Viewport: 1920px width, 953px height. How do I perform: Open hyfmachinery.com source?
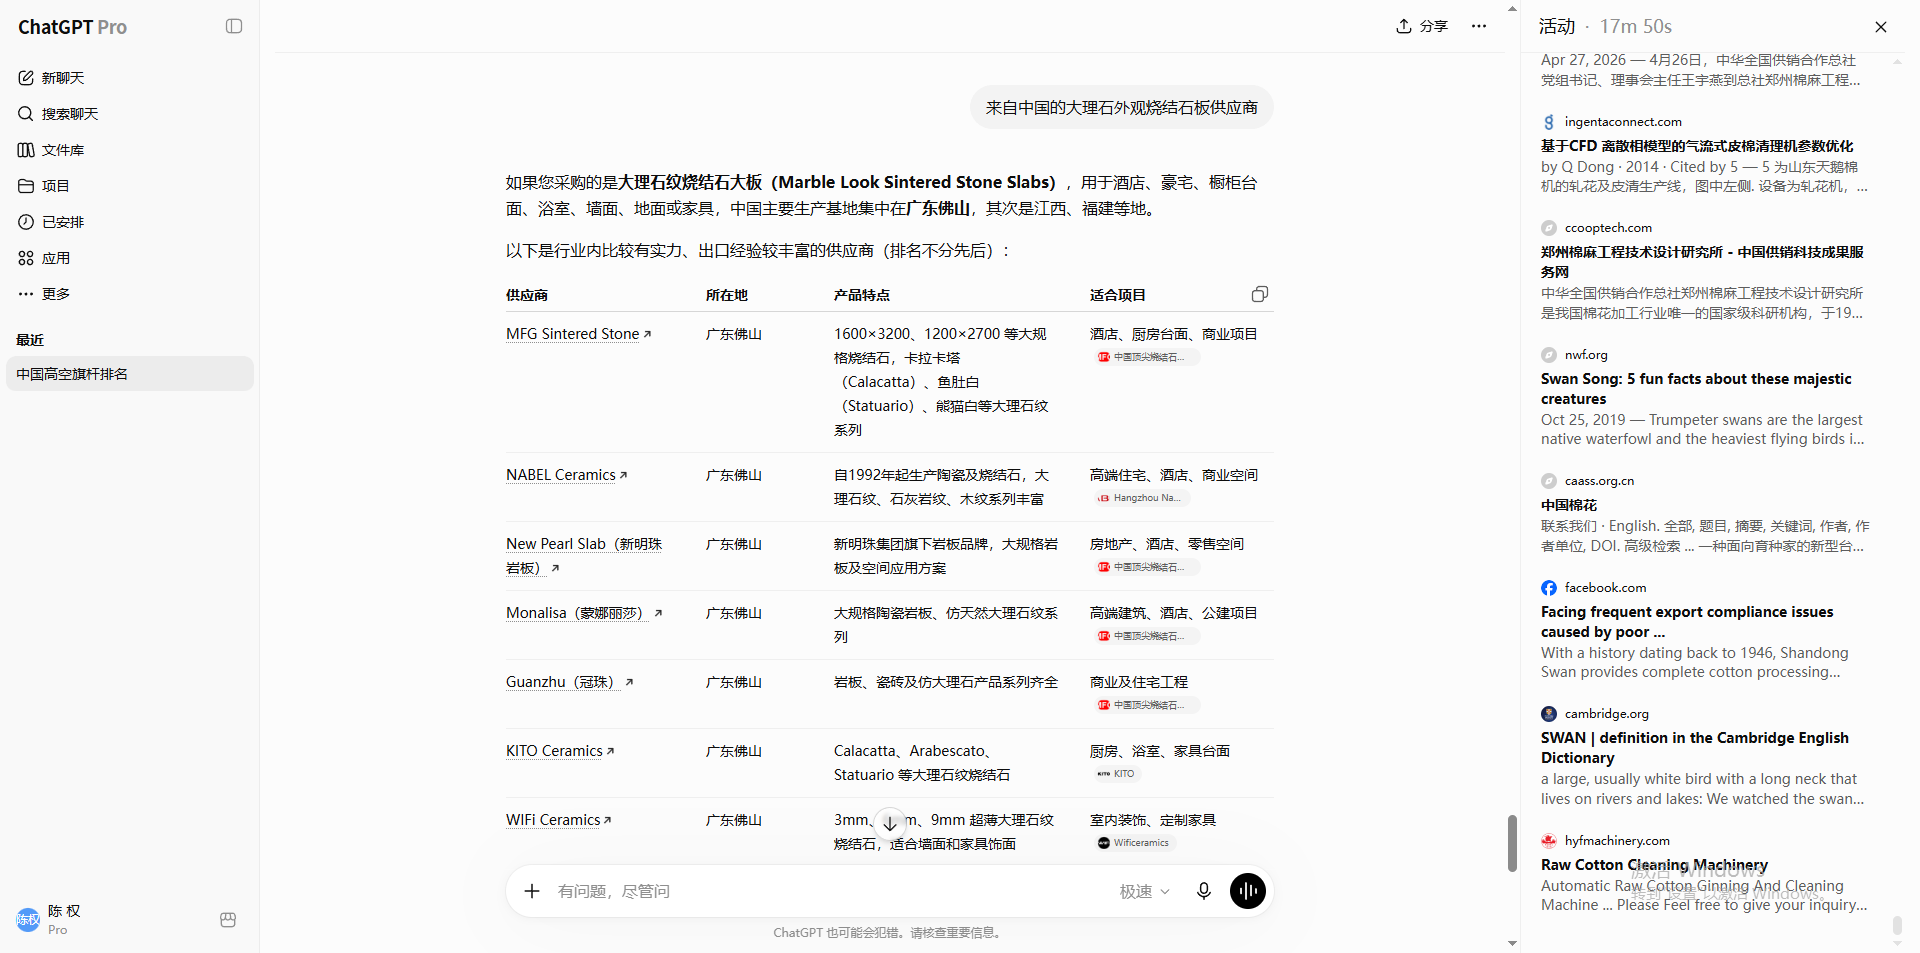[x=1606, y=841]
